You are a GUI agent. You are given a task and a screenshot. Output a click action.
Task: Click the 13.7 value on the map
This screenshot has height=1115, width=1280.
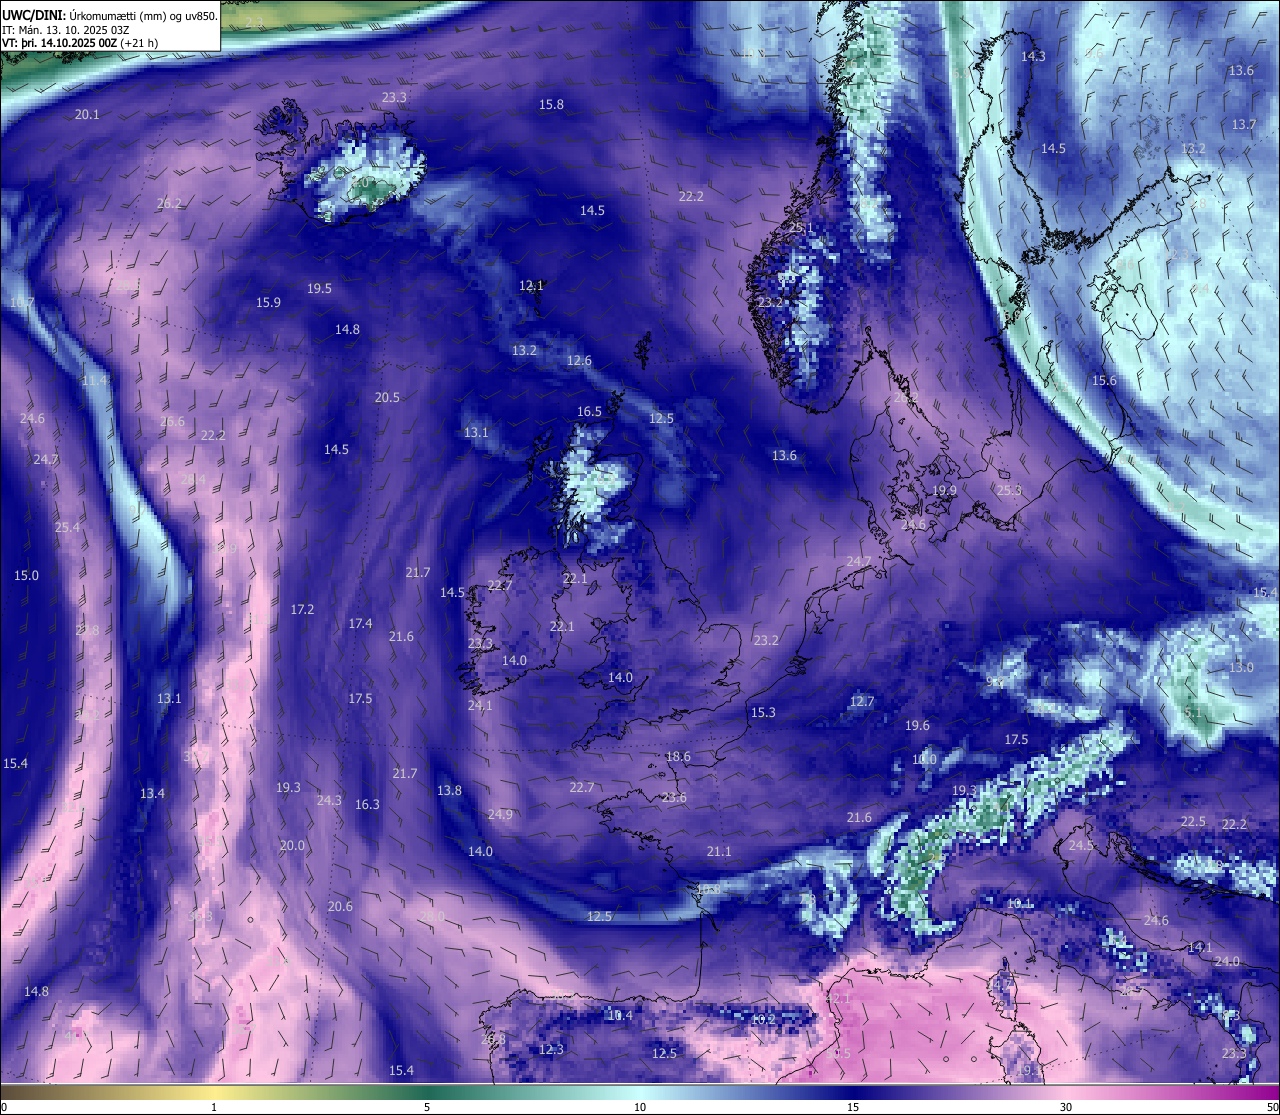click(x=1244, y=125)
